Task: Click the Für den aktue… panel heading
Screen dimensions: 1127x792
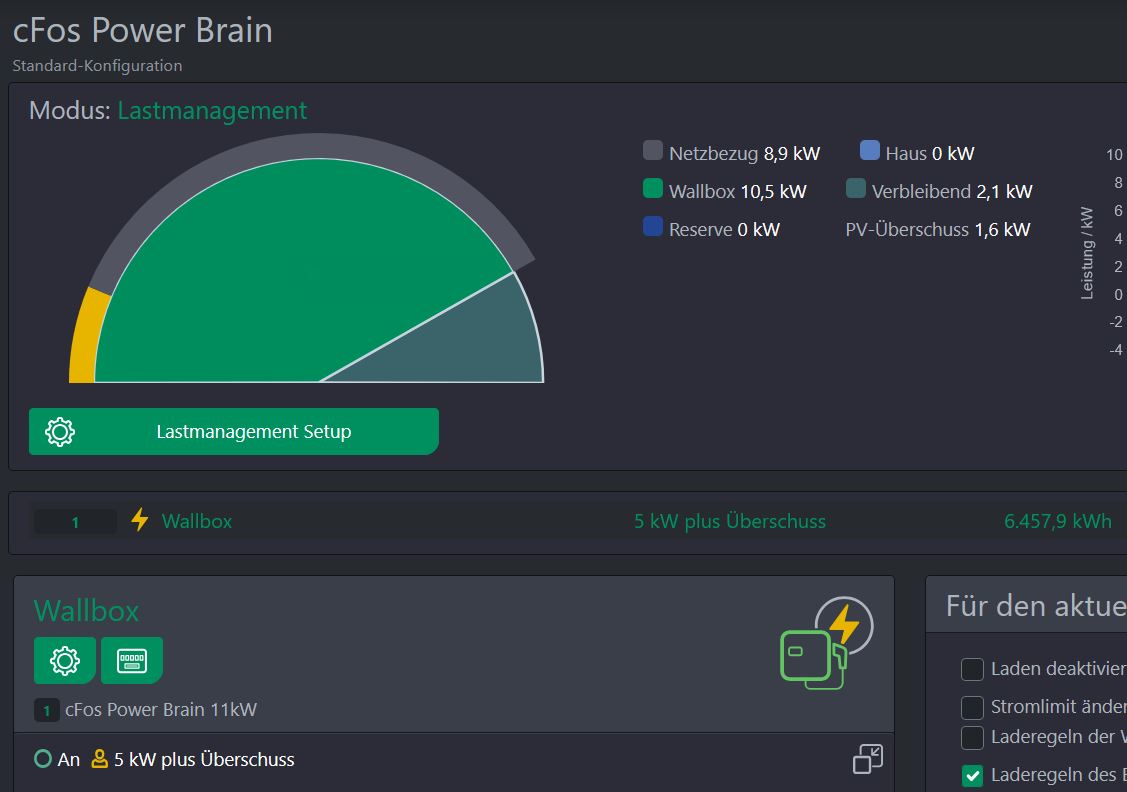Action: (1036, 606)
